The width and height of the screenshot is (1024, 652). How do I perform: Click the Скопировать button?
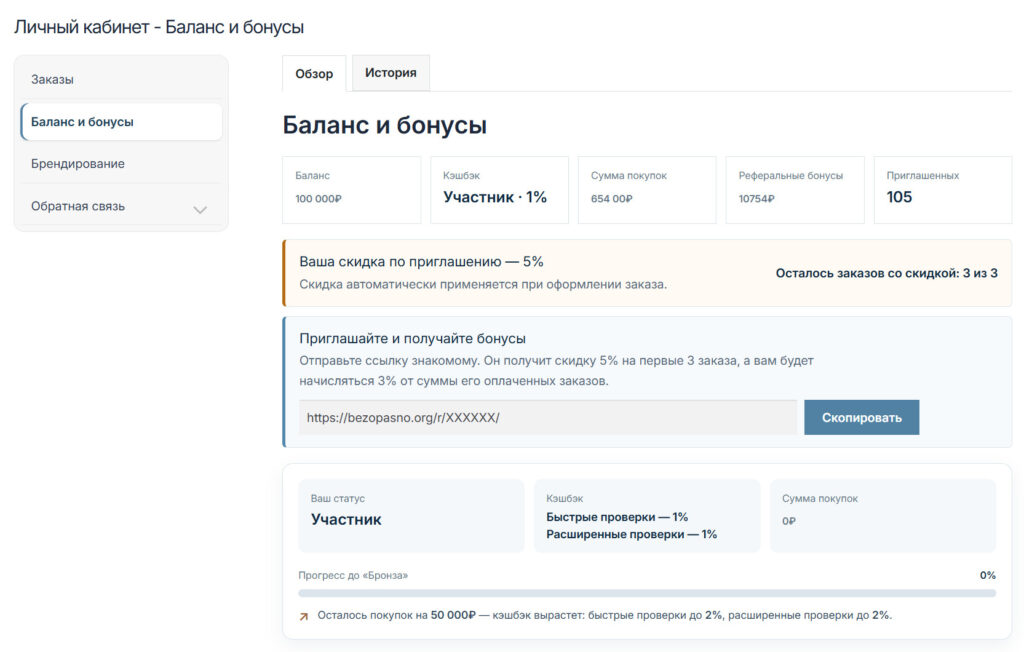[x=861, y=417]
